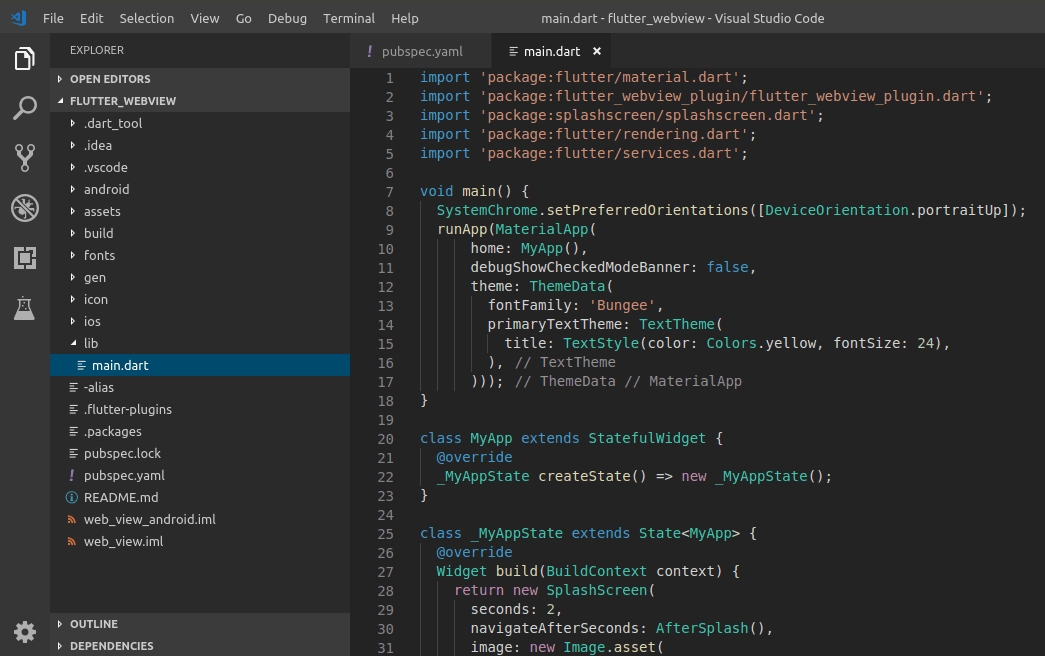This screenshot has height=656, width=1045.
Task: Collapse the lib folder
Action: click(76, 343)
